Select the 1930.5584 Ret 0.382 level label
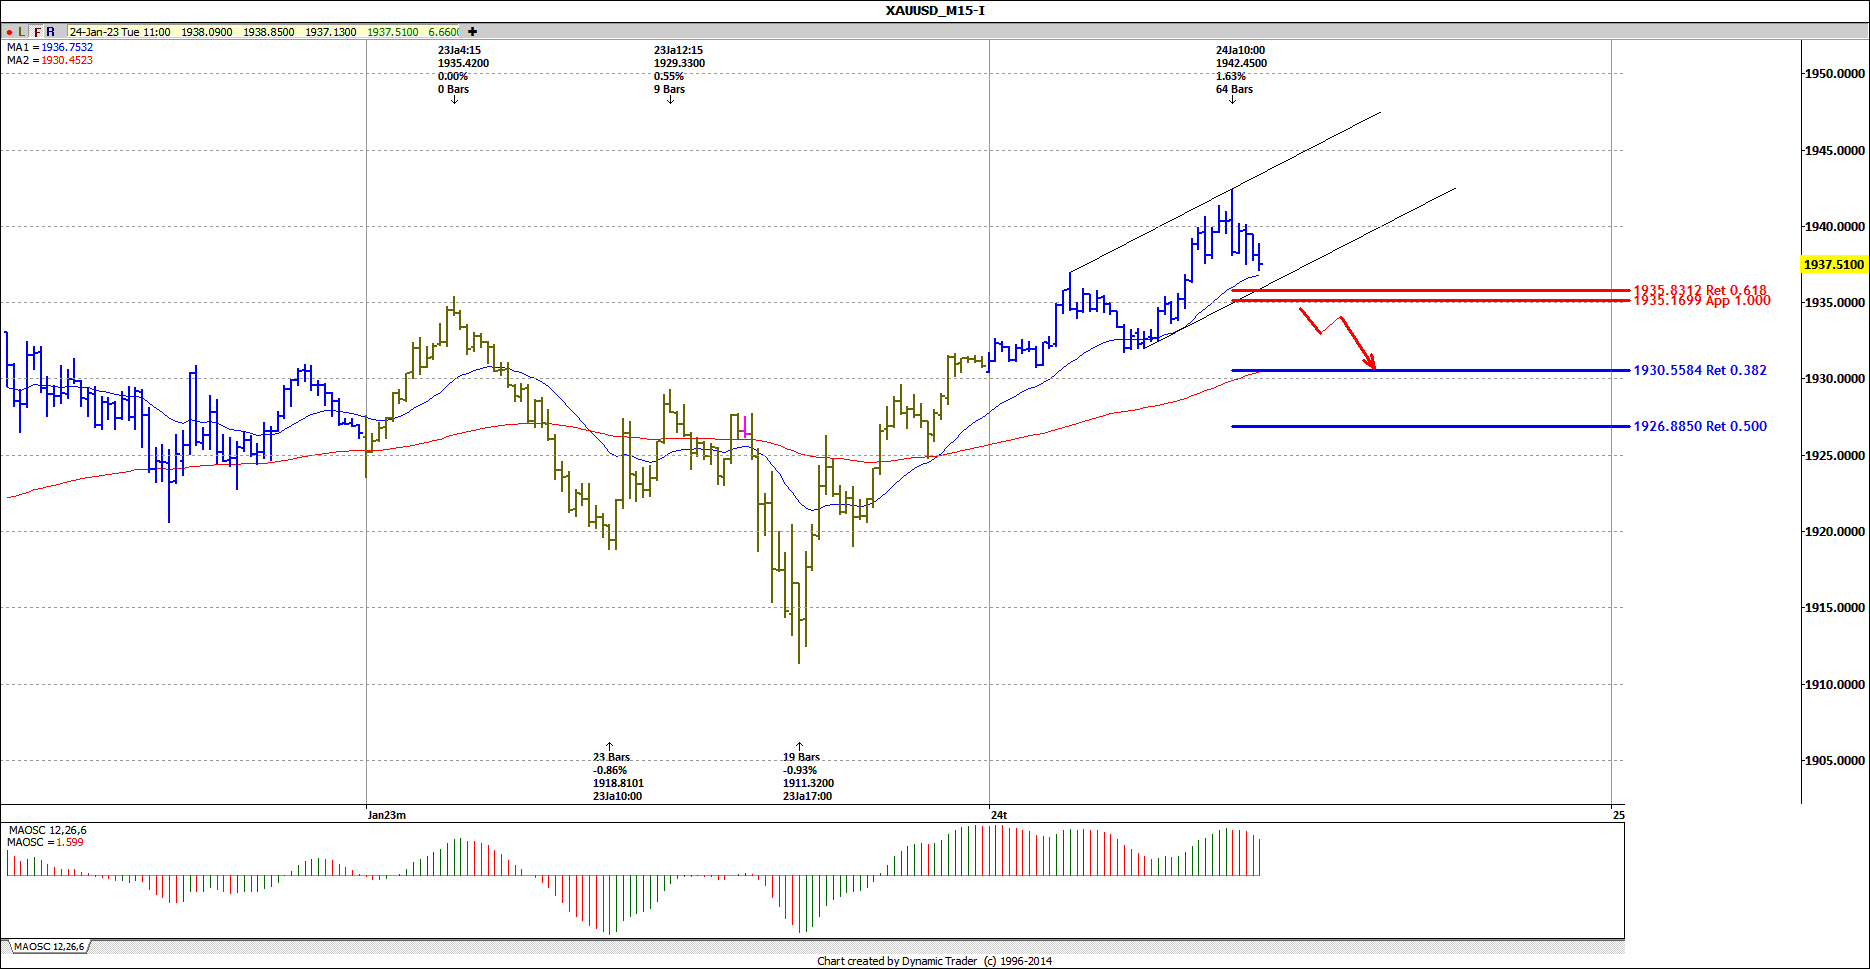This screenshot has width=1870, height=969. (x=1700, y=370)
